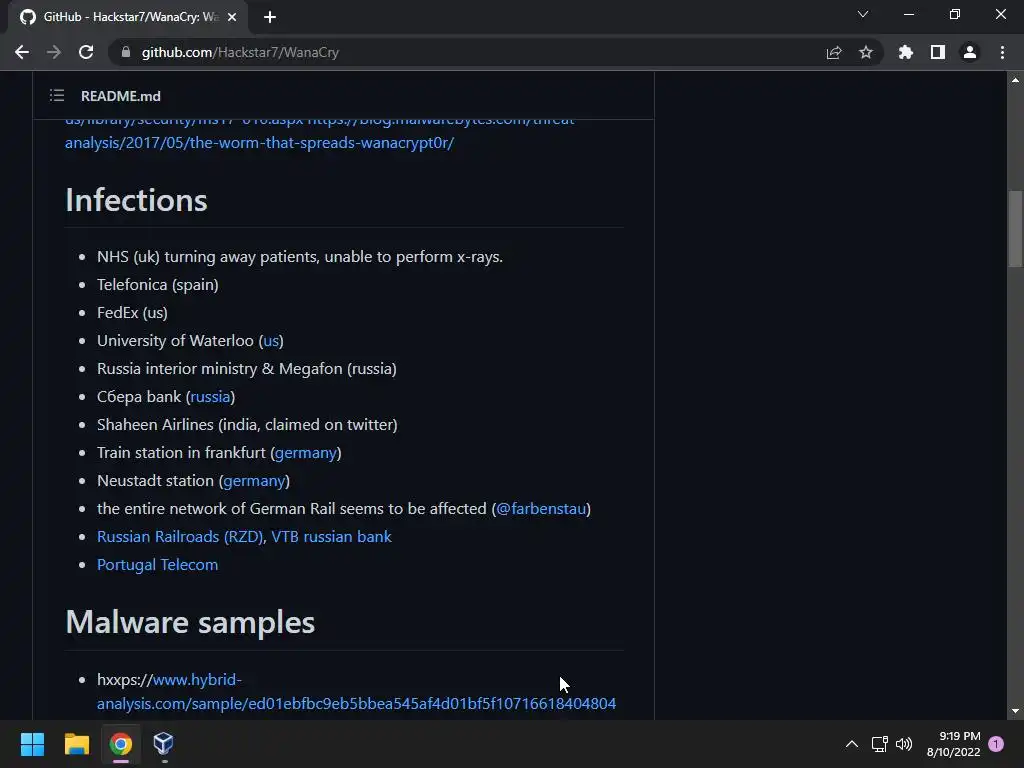The width and height of the screenshot is (1024, 768).
Task: Select the GitHub Hackstar7/WanaCry tab
Action: pos(128,17)
